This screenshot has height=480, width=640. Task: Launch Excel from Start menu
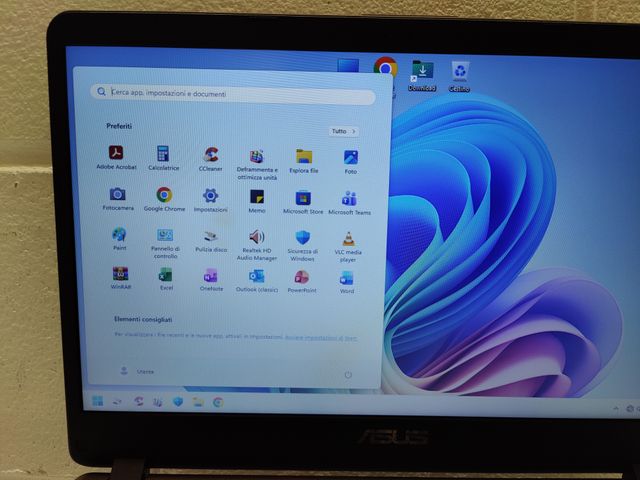click(x=166, y=279)
